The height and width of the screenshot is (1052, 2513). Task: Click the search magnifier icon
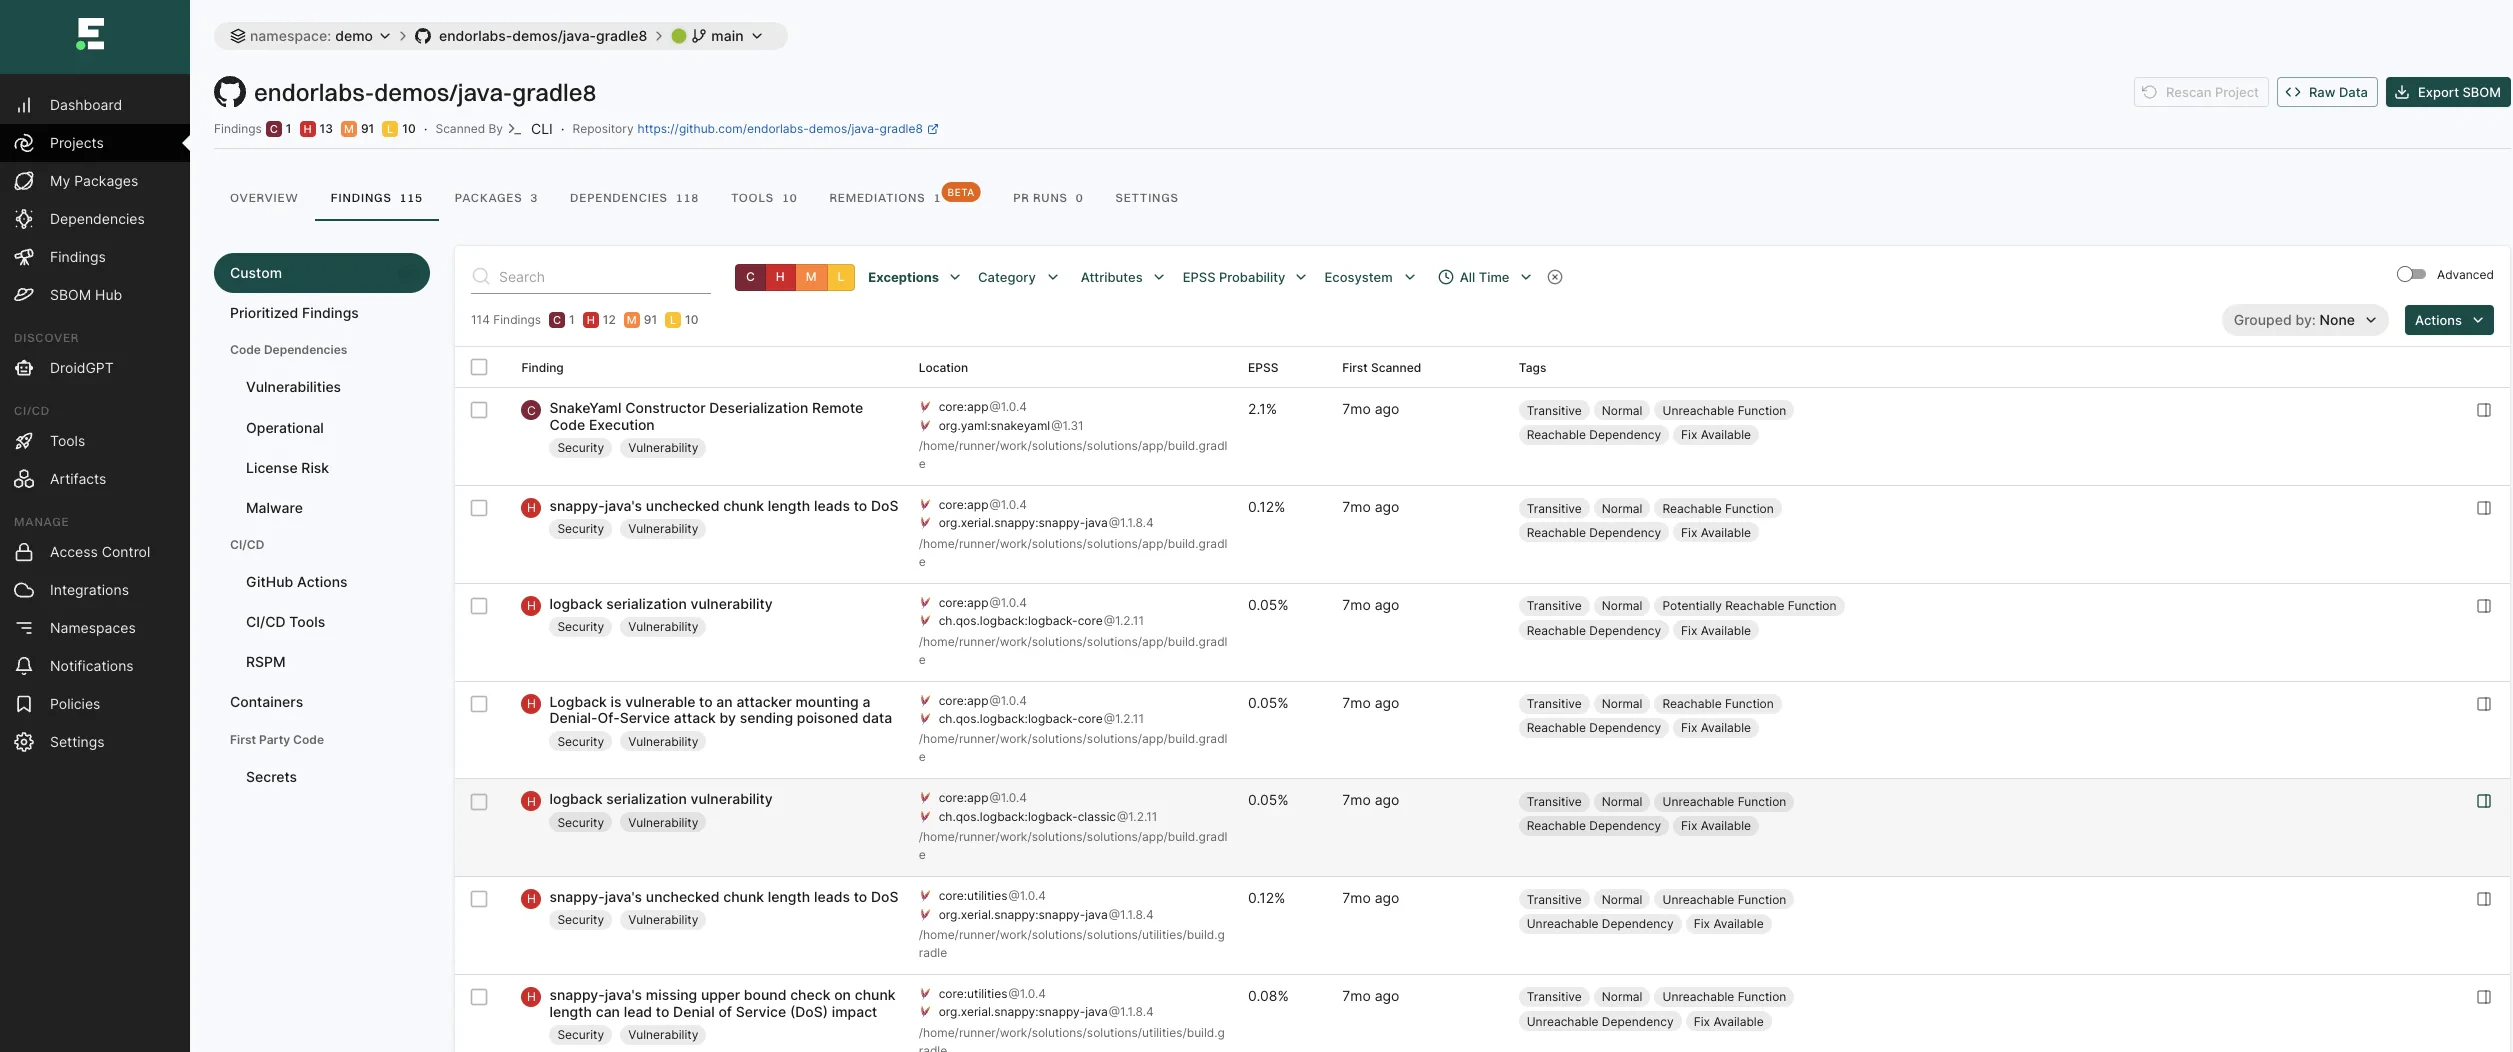[481, 276]
